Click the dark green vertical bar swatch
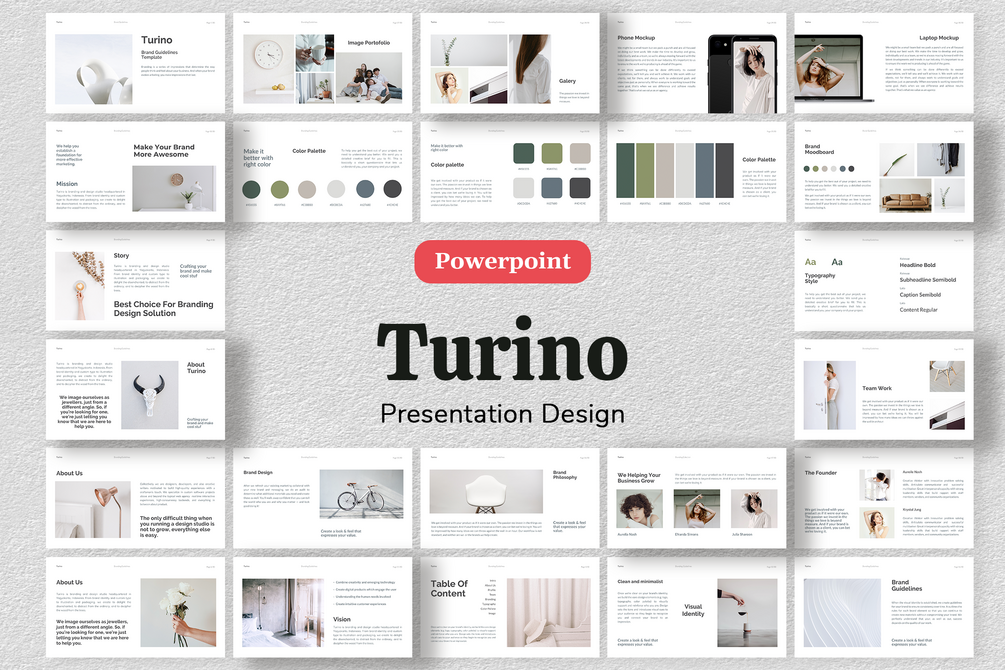Image resolution: width=1005 pixels, height=670 pixels. point(626,171)
